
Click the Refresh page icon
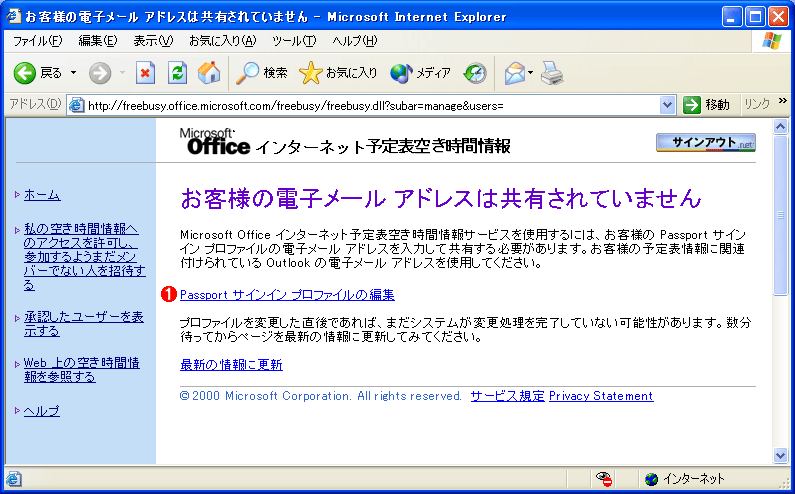177,73
